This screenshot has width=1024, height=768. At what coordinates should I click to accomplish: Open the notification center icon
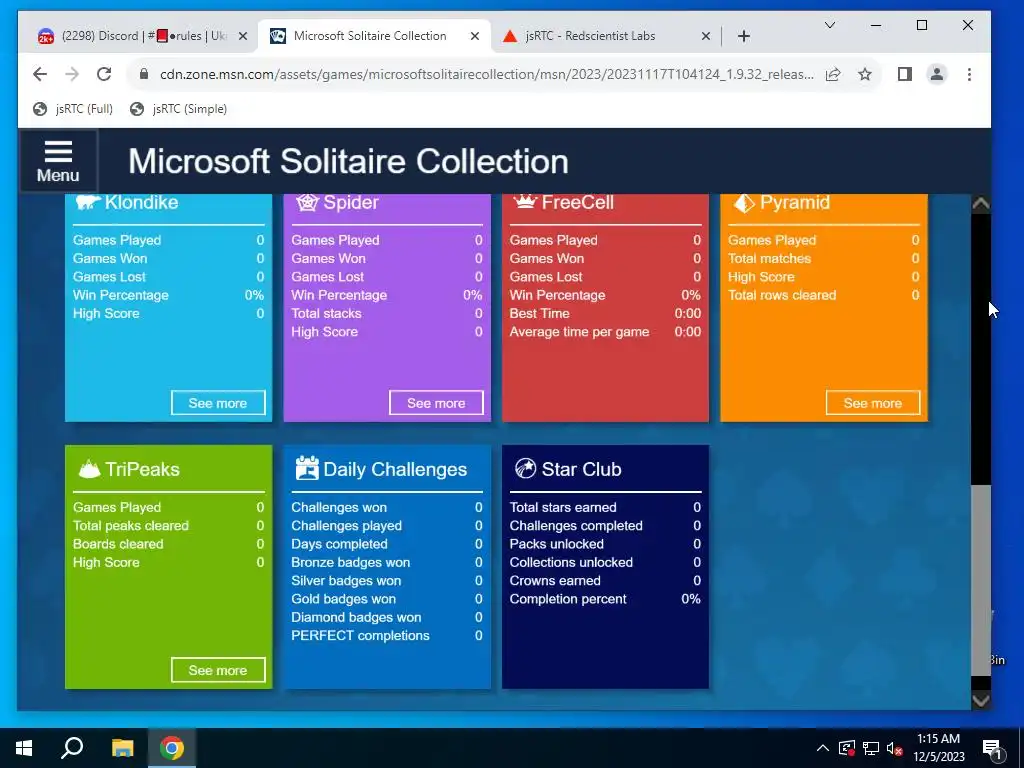coord(992,748)
